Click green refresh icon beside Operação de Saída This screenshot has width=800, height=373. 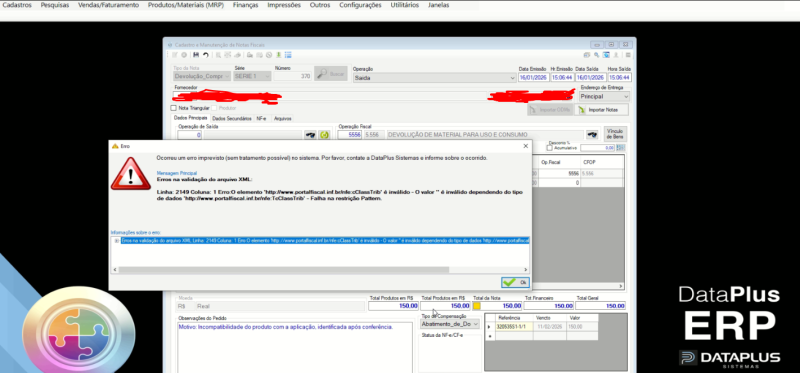click(x=324, y=135)
